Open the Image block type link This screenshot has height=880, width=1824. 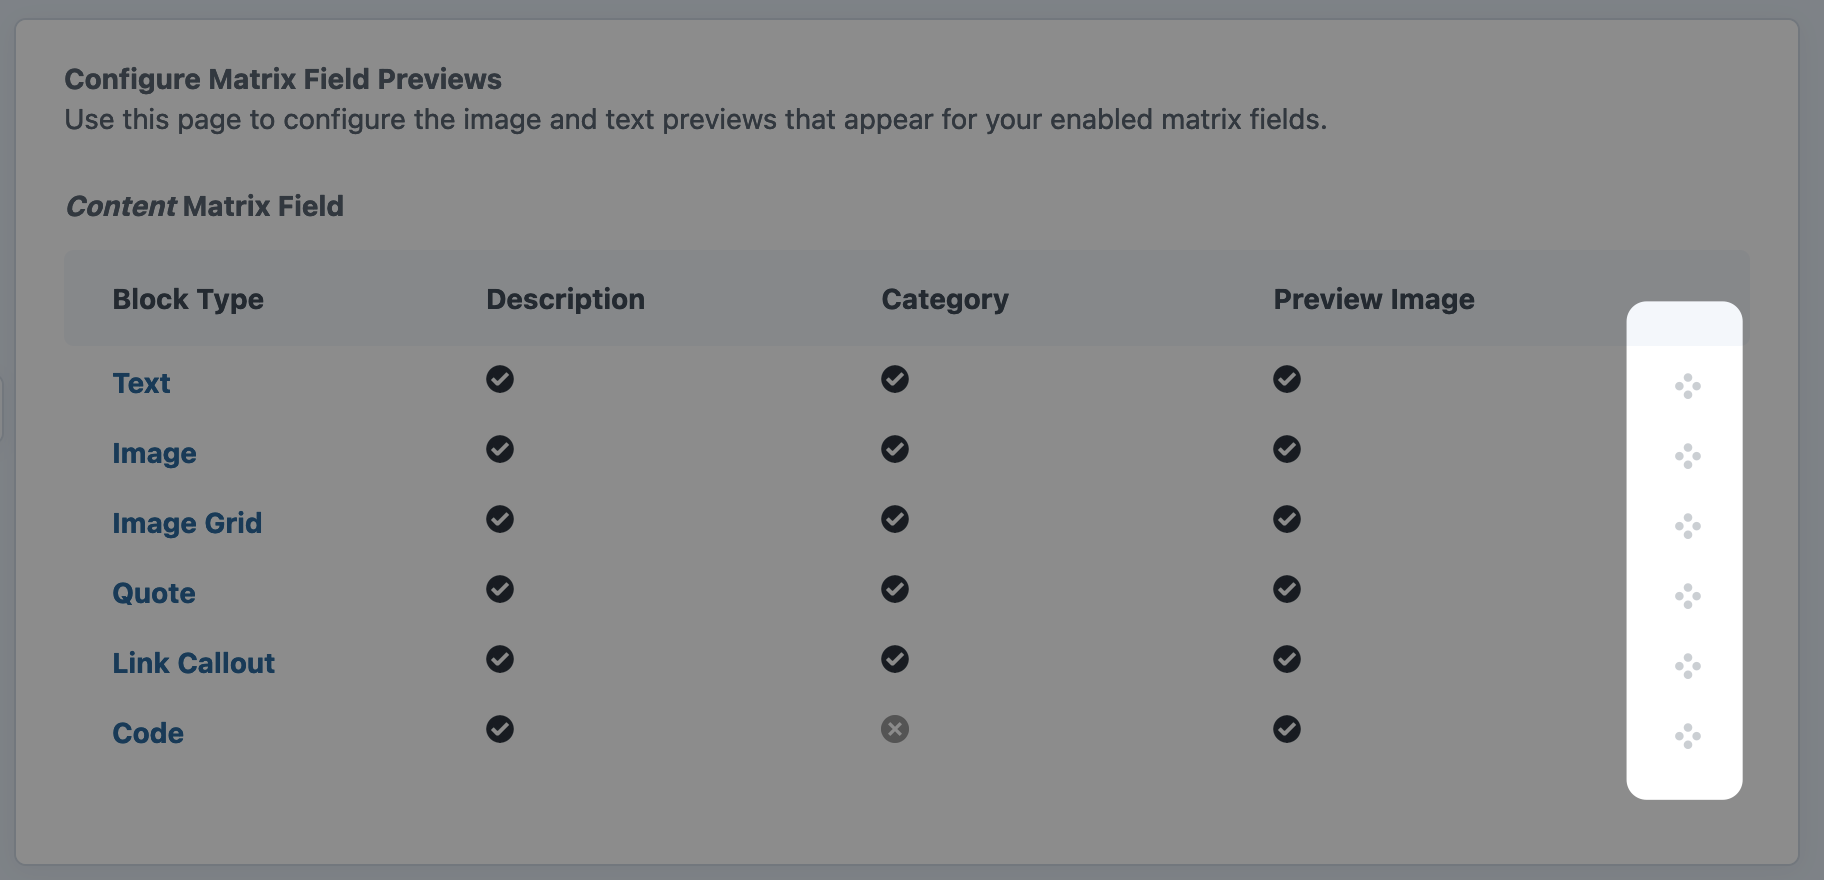(x=154, y=453)
